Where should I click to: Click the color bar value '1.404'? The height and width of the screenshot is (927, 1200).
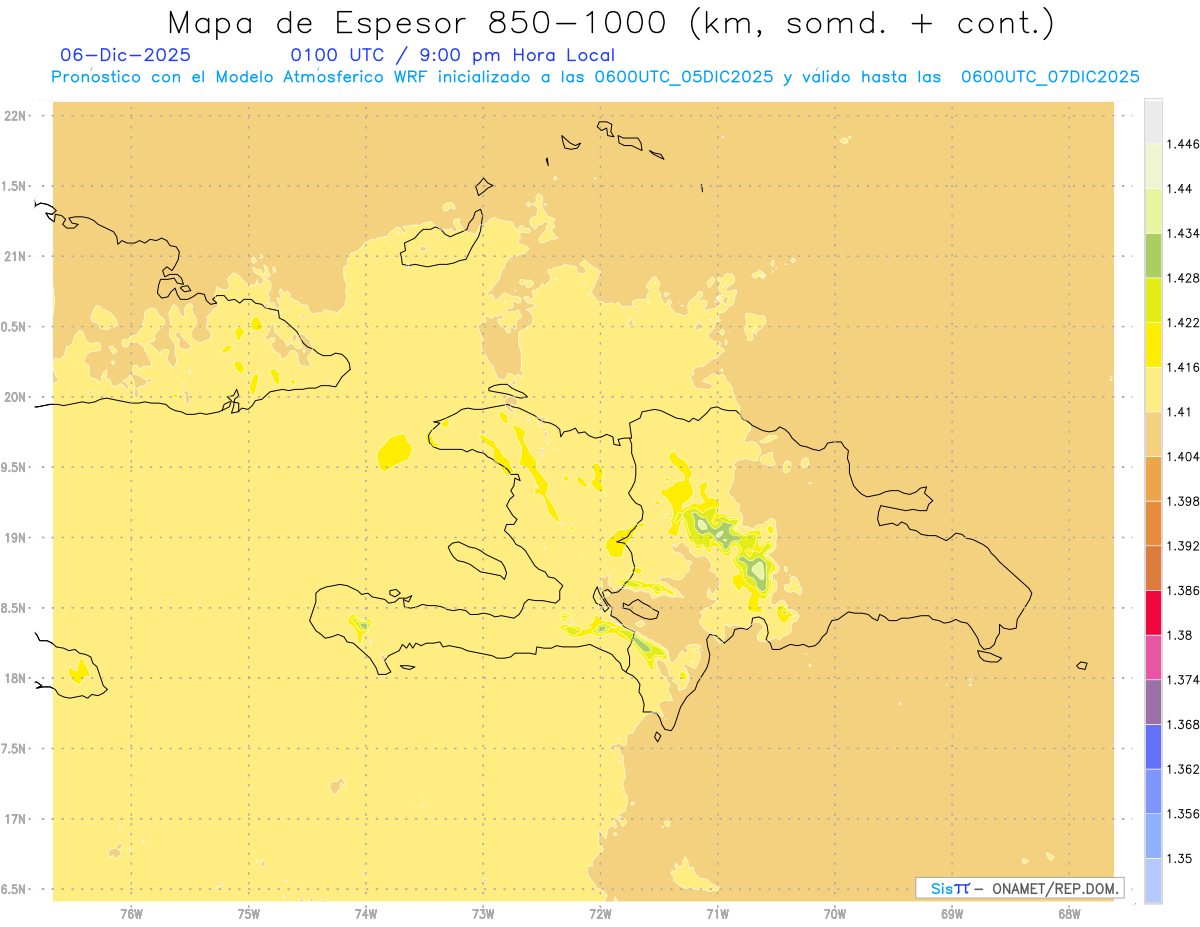pos(1184,457)
